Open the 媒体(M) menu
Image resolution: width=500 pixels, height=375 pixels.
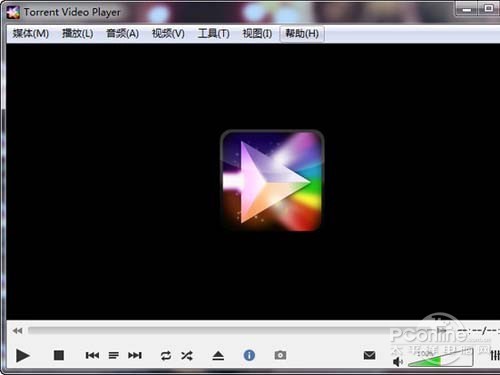click(x=31, y=34)
